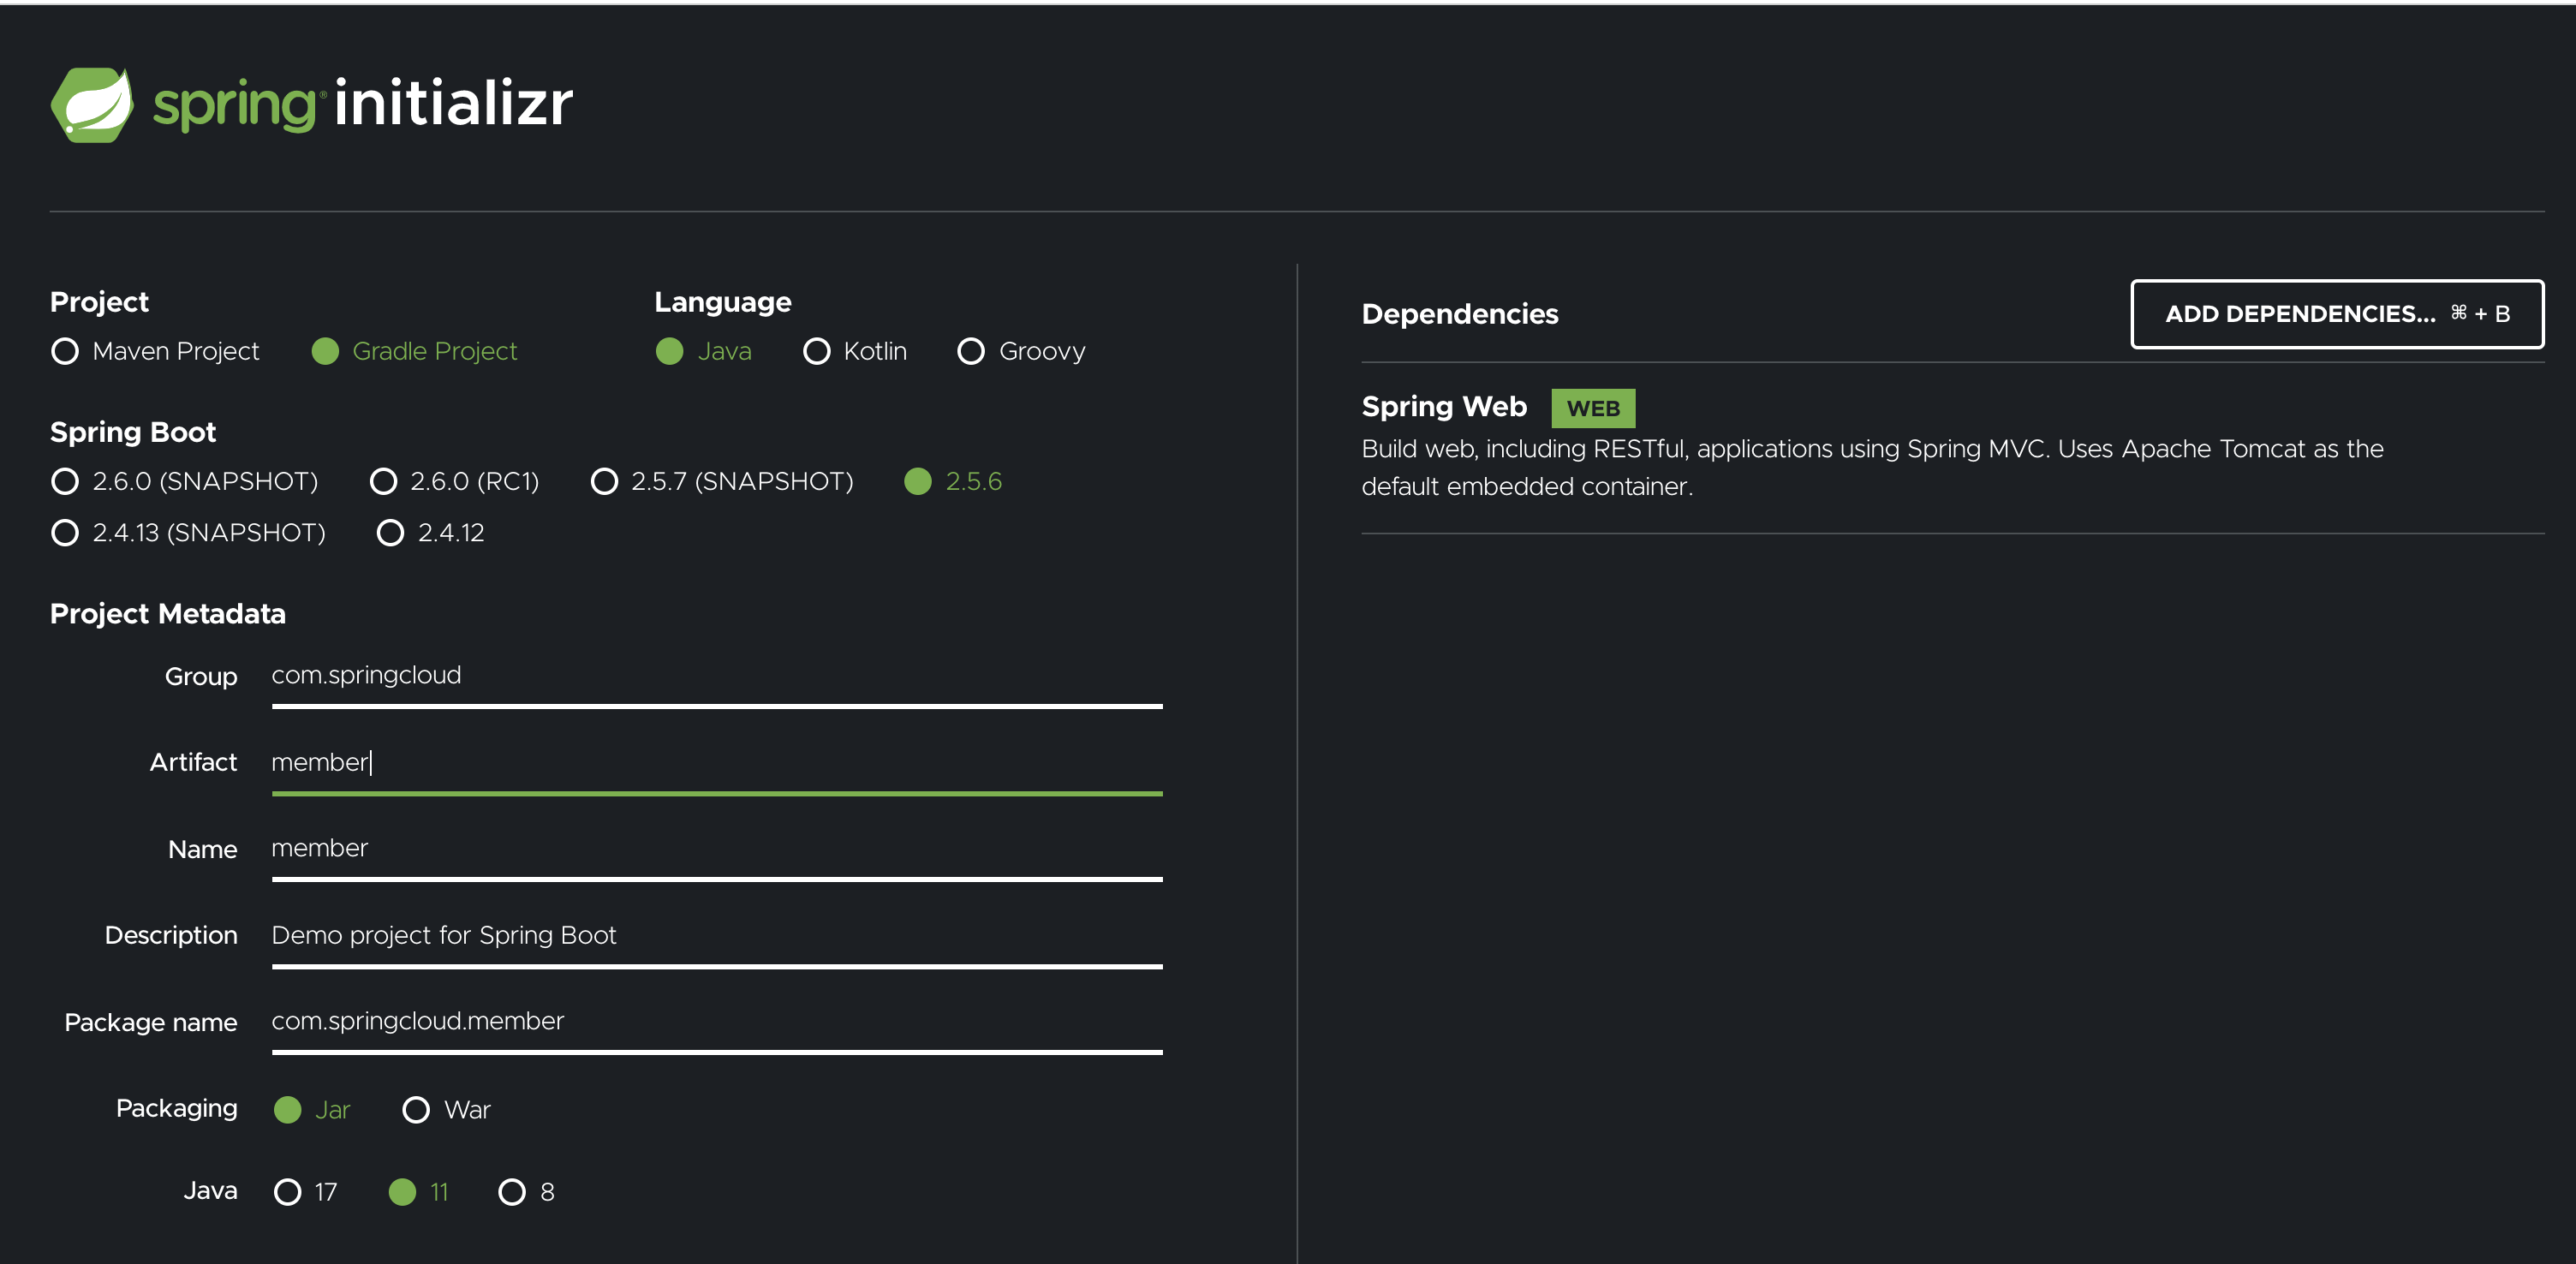Click the Project Metadata heading
The height and width of the screenshot is (1264, 2576).
coord(168,614)
